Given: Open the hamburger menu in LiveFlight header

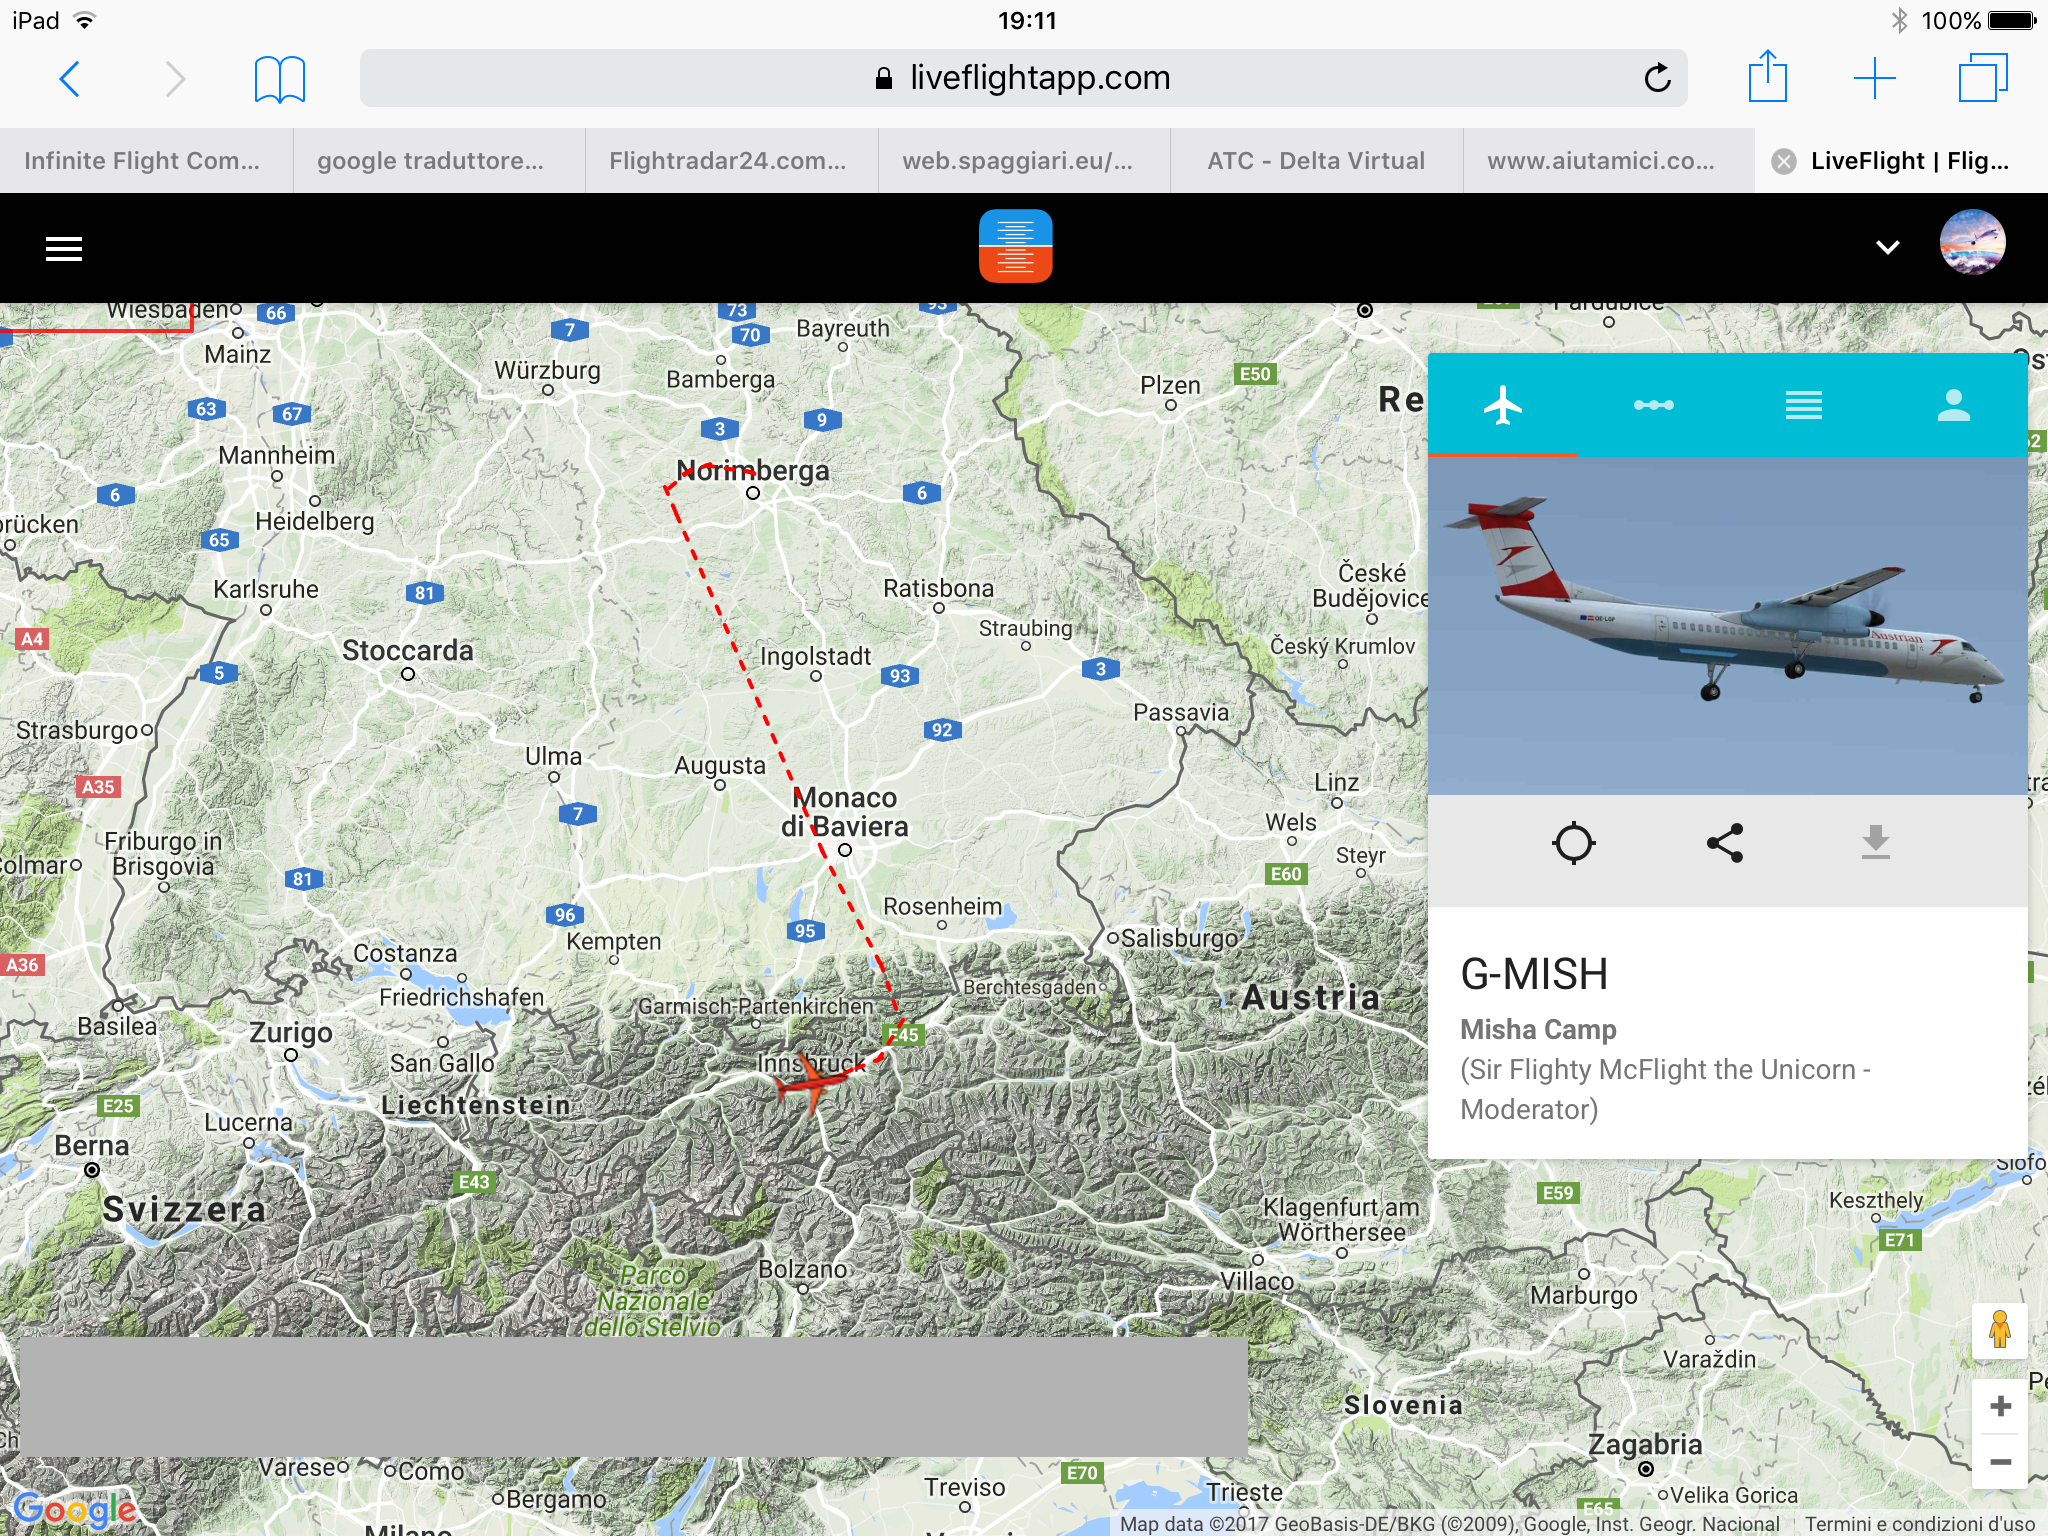Looking at the screenshot, I should [64, 248].
